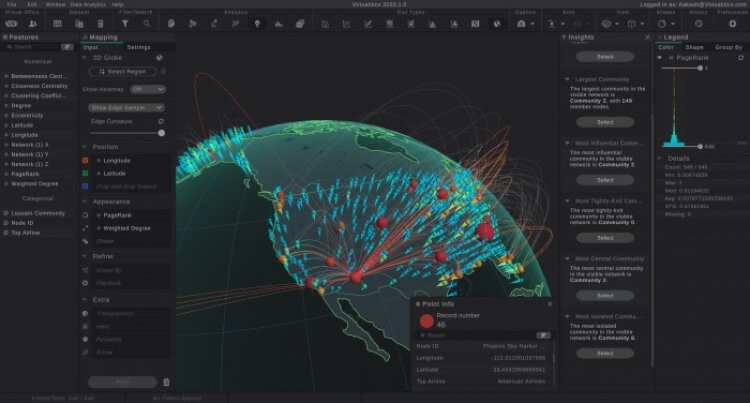
Task: Open the Show Heatmap Off dropdown
Action: coord(148,89)
